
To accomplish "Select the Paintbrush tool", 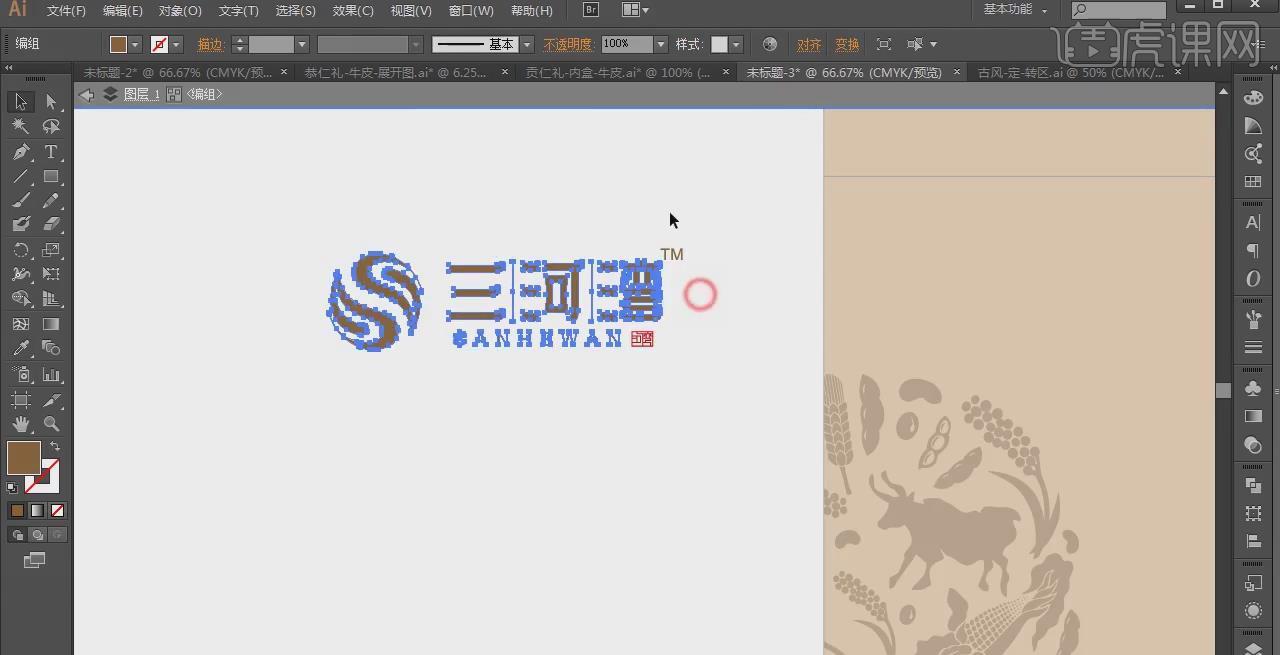I will pyautogui.click(x=21, y=200).
